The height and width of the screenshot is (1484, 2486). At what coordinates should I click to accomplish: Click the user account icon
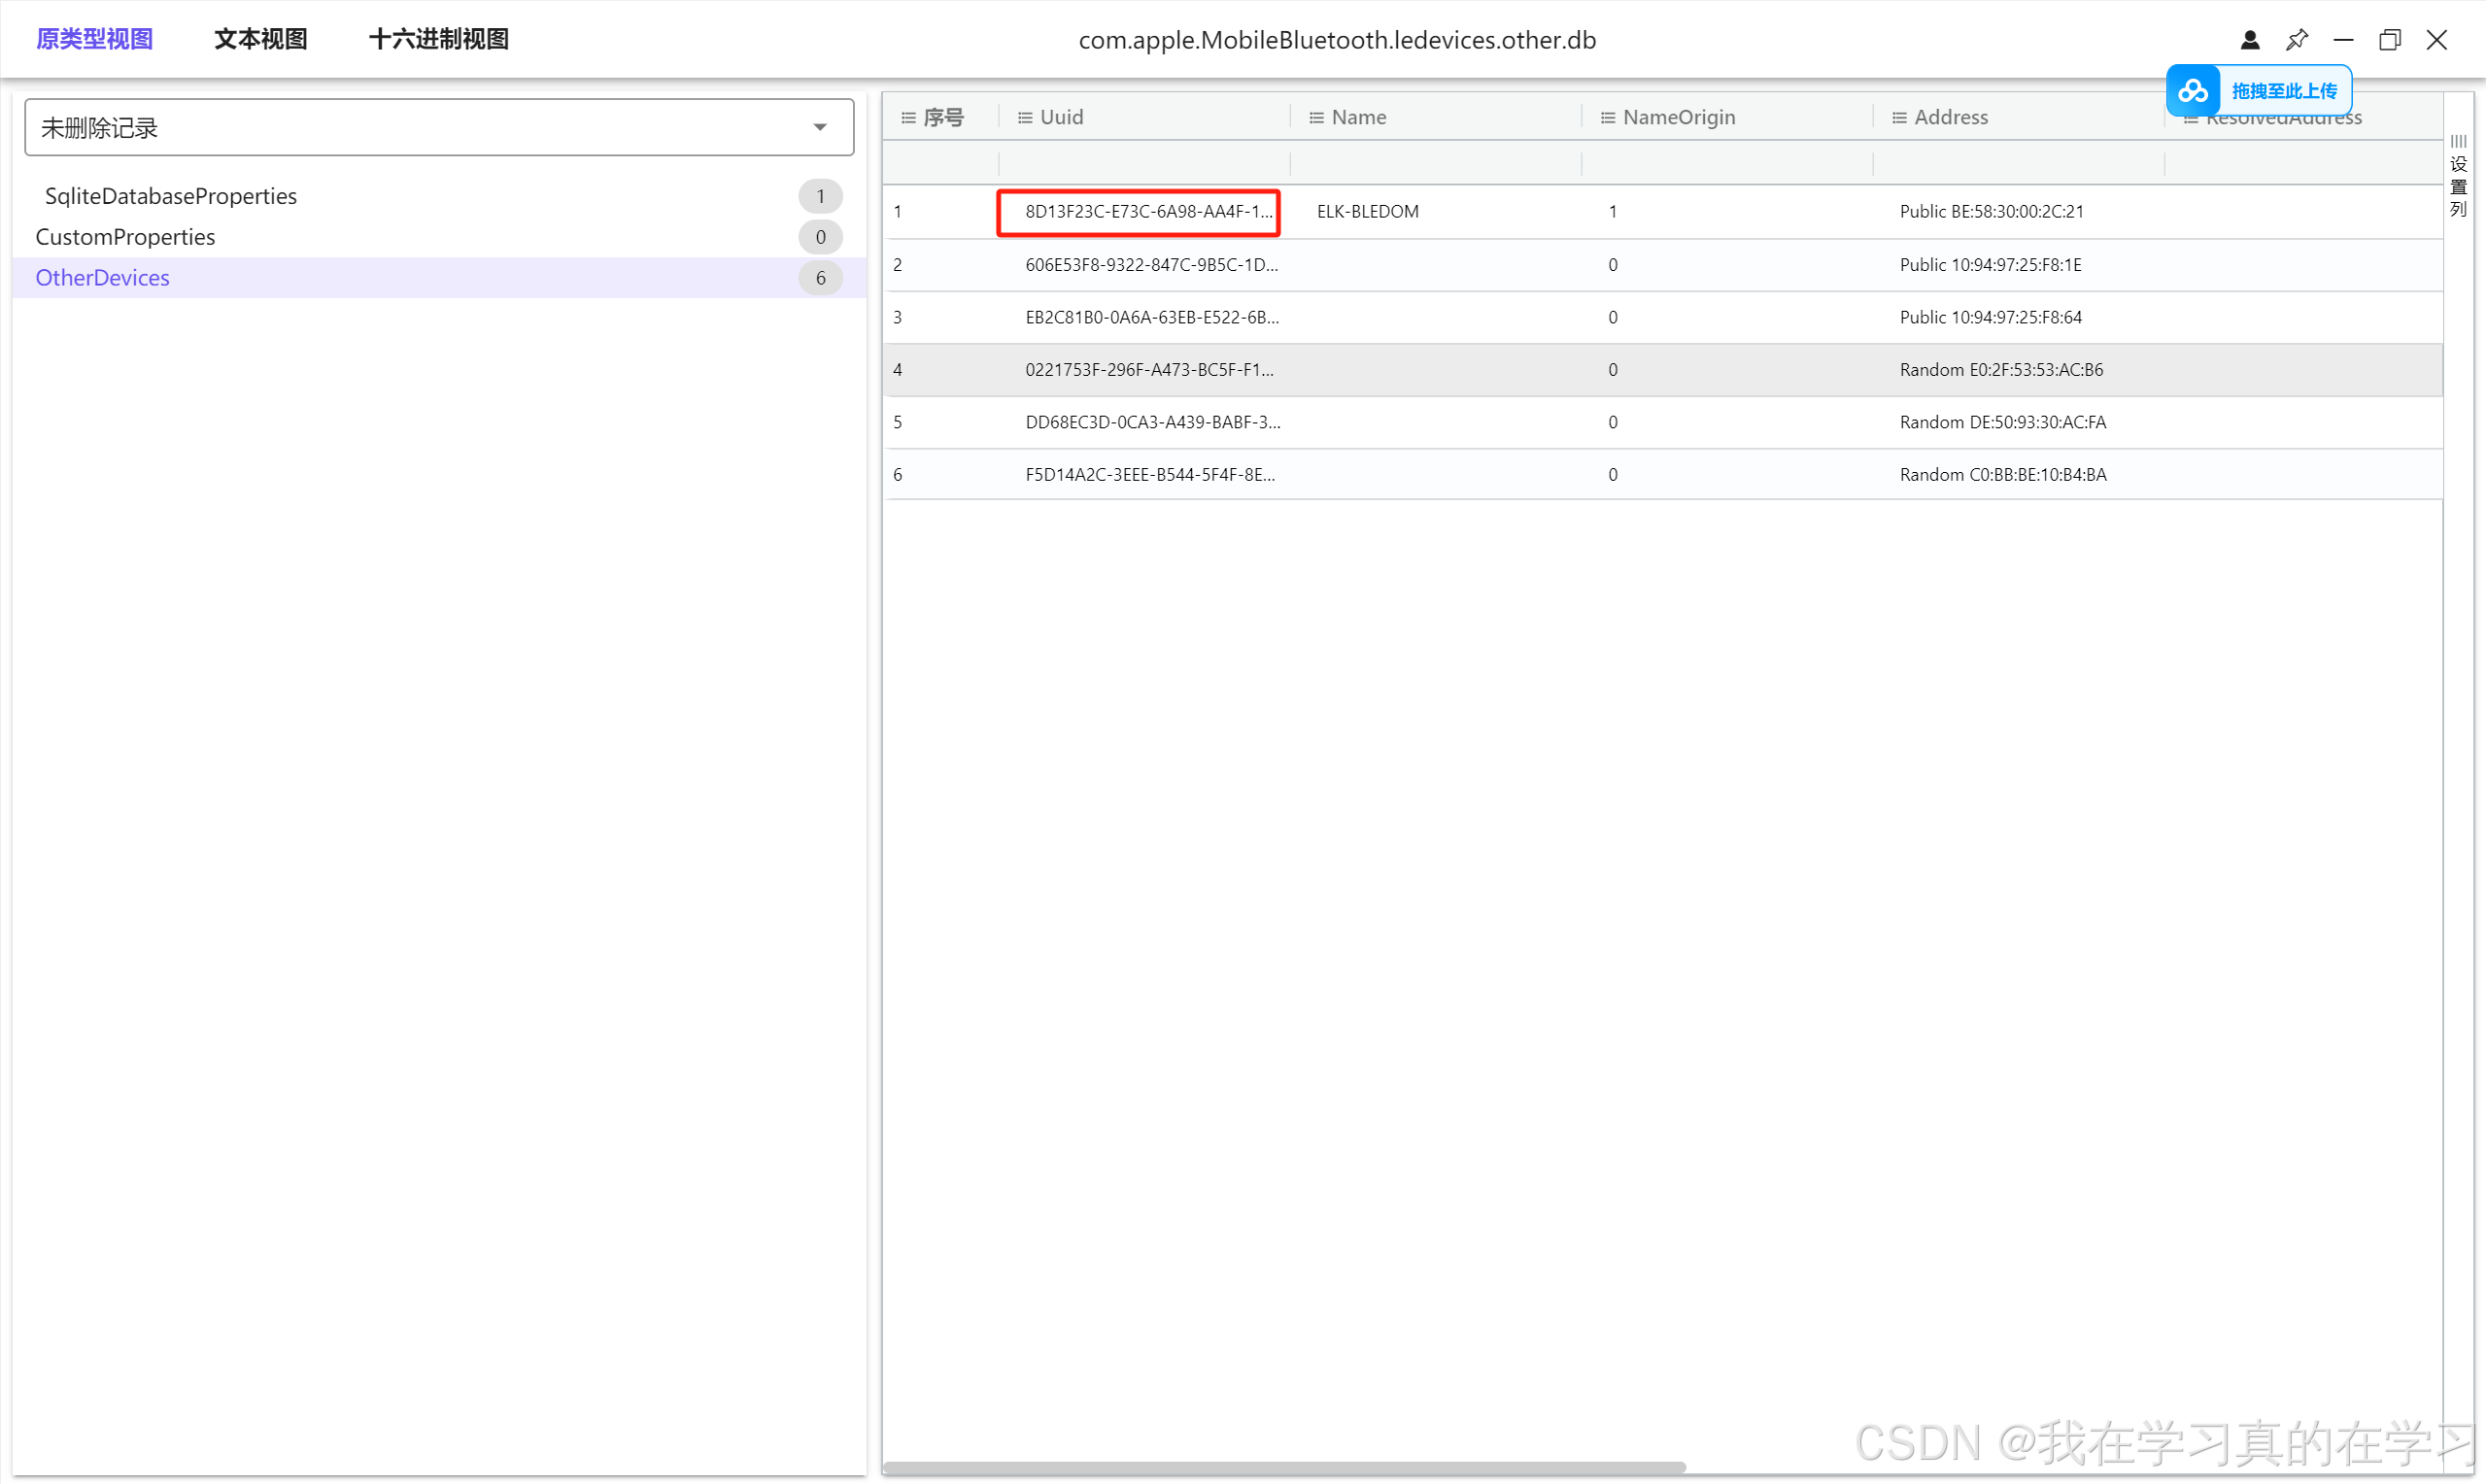[2249, 40]
